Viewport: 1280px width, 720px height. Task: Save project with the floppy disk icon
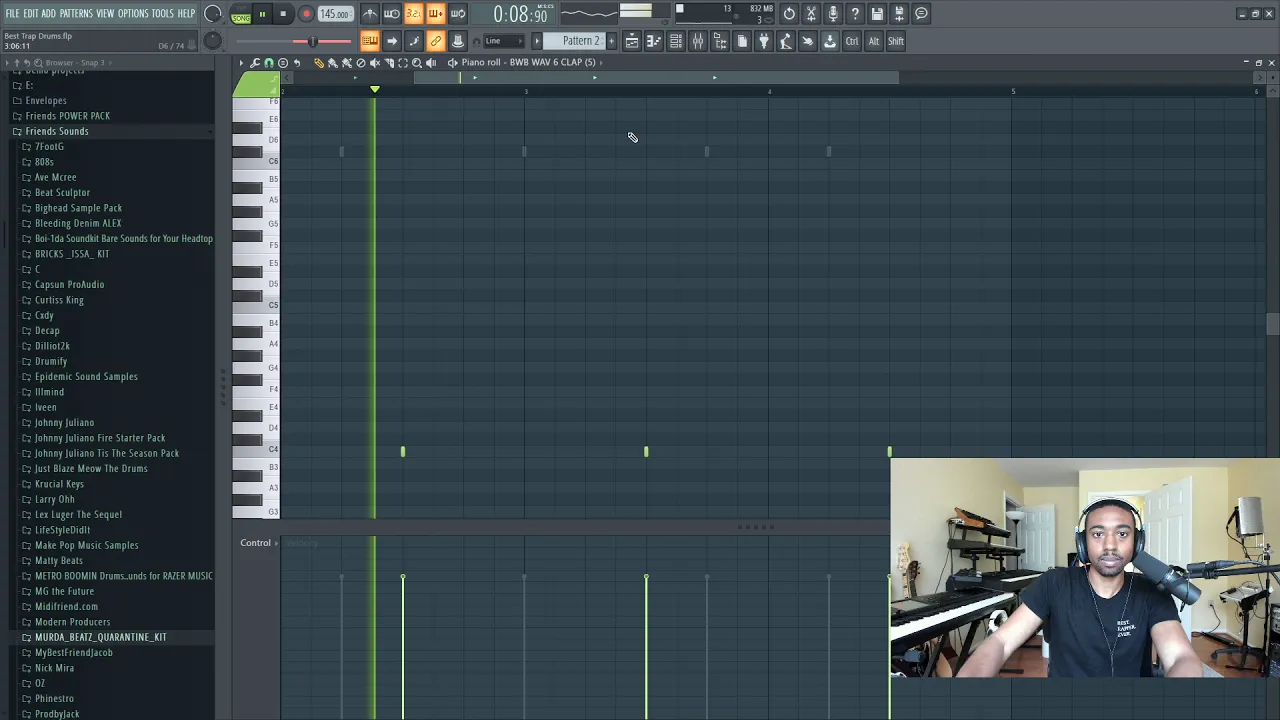877,14
